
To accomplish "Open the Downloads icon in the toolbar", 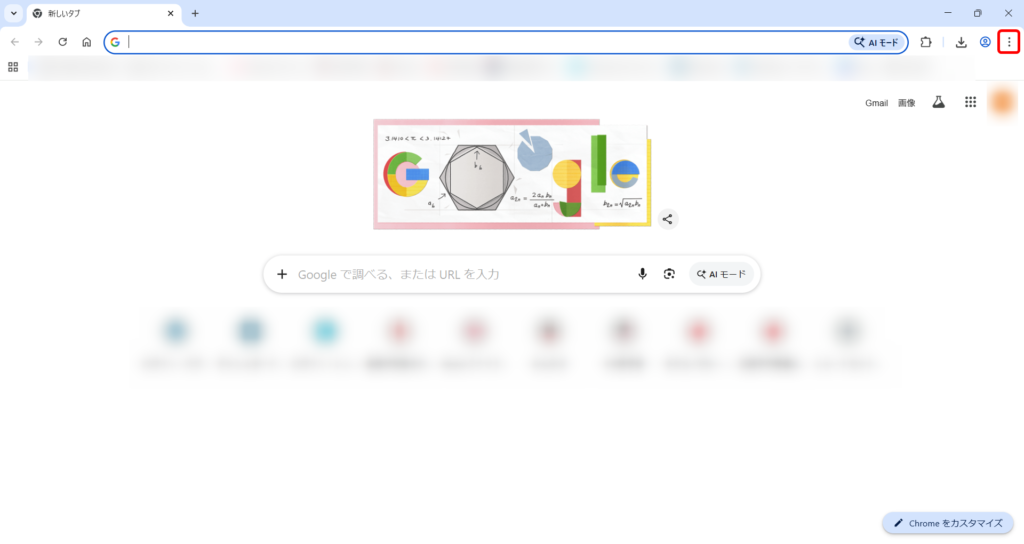I will tap(961, 42).
